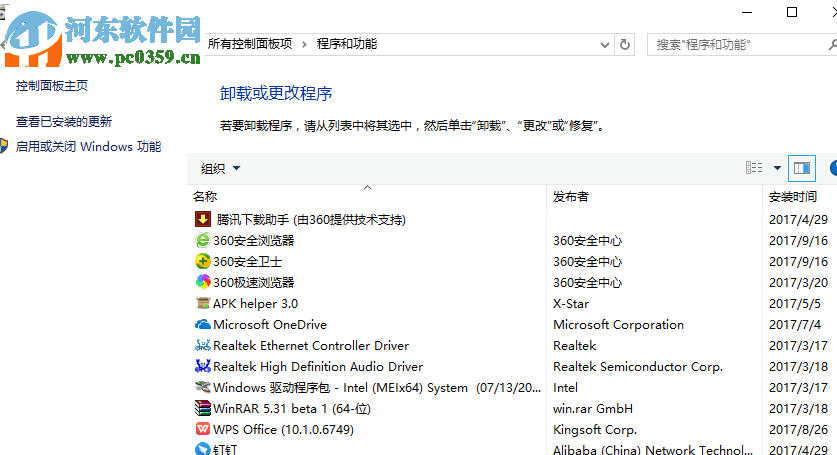Image resolution: width=837 pixels, height=455 pixels.
Task: Expand the breadcrumb arrow after 所有控制面板项
Action: [x=304, y=44]
